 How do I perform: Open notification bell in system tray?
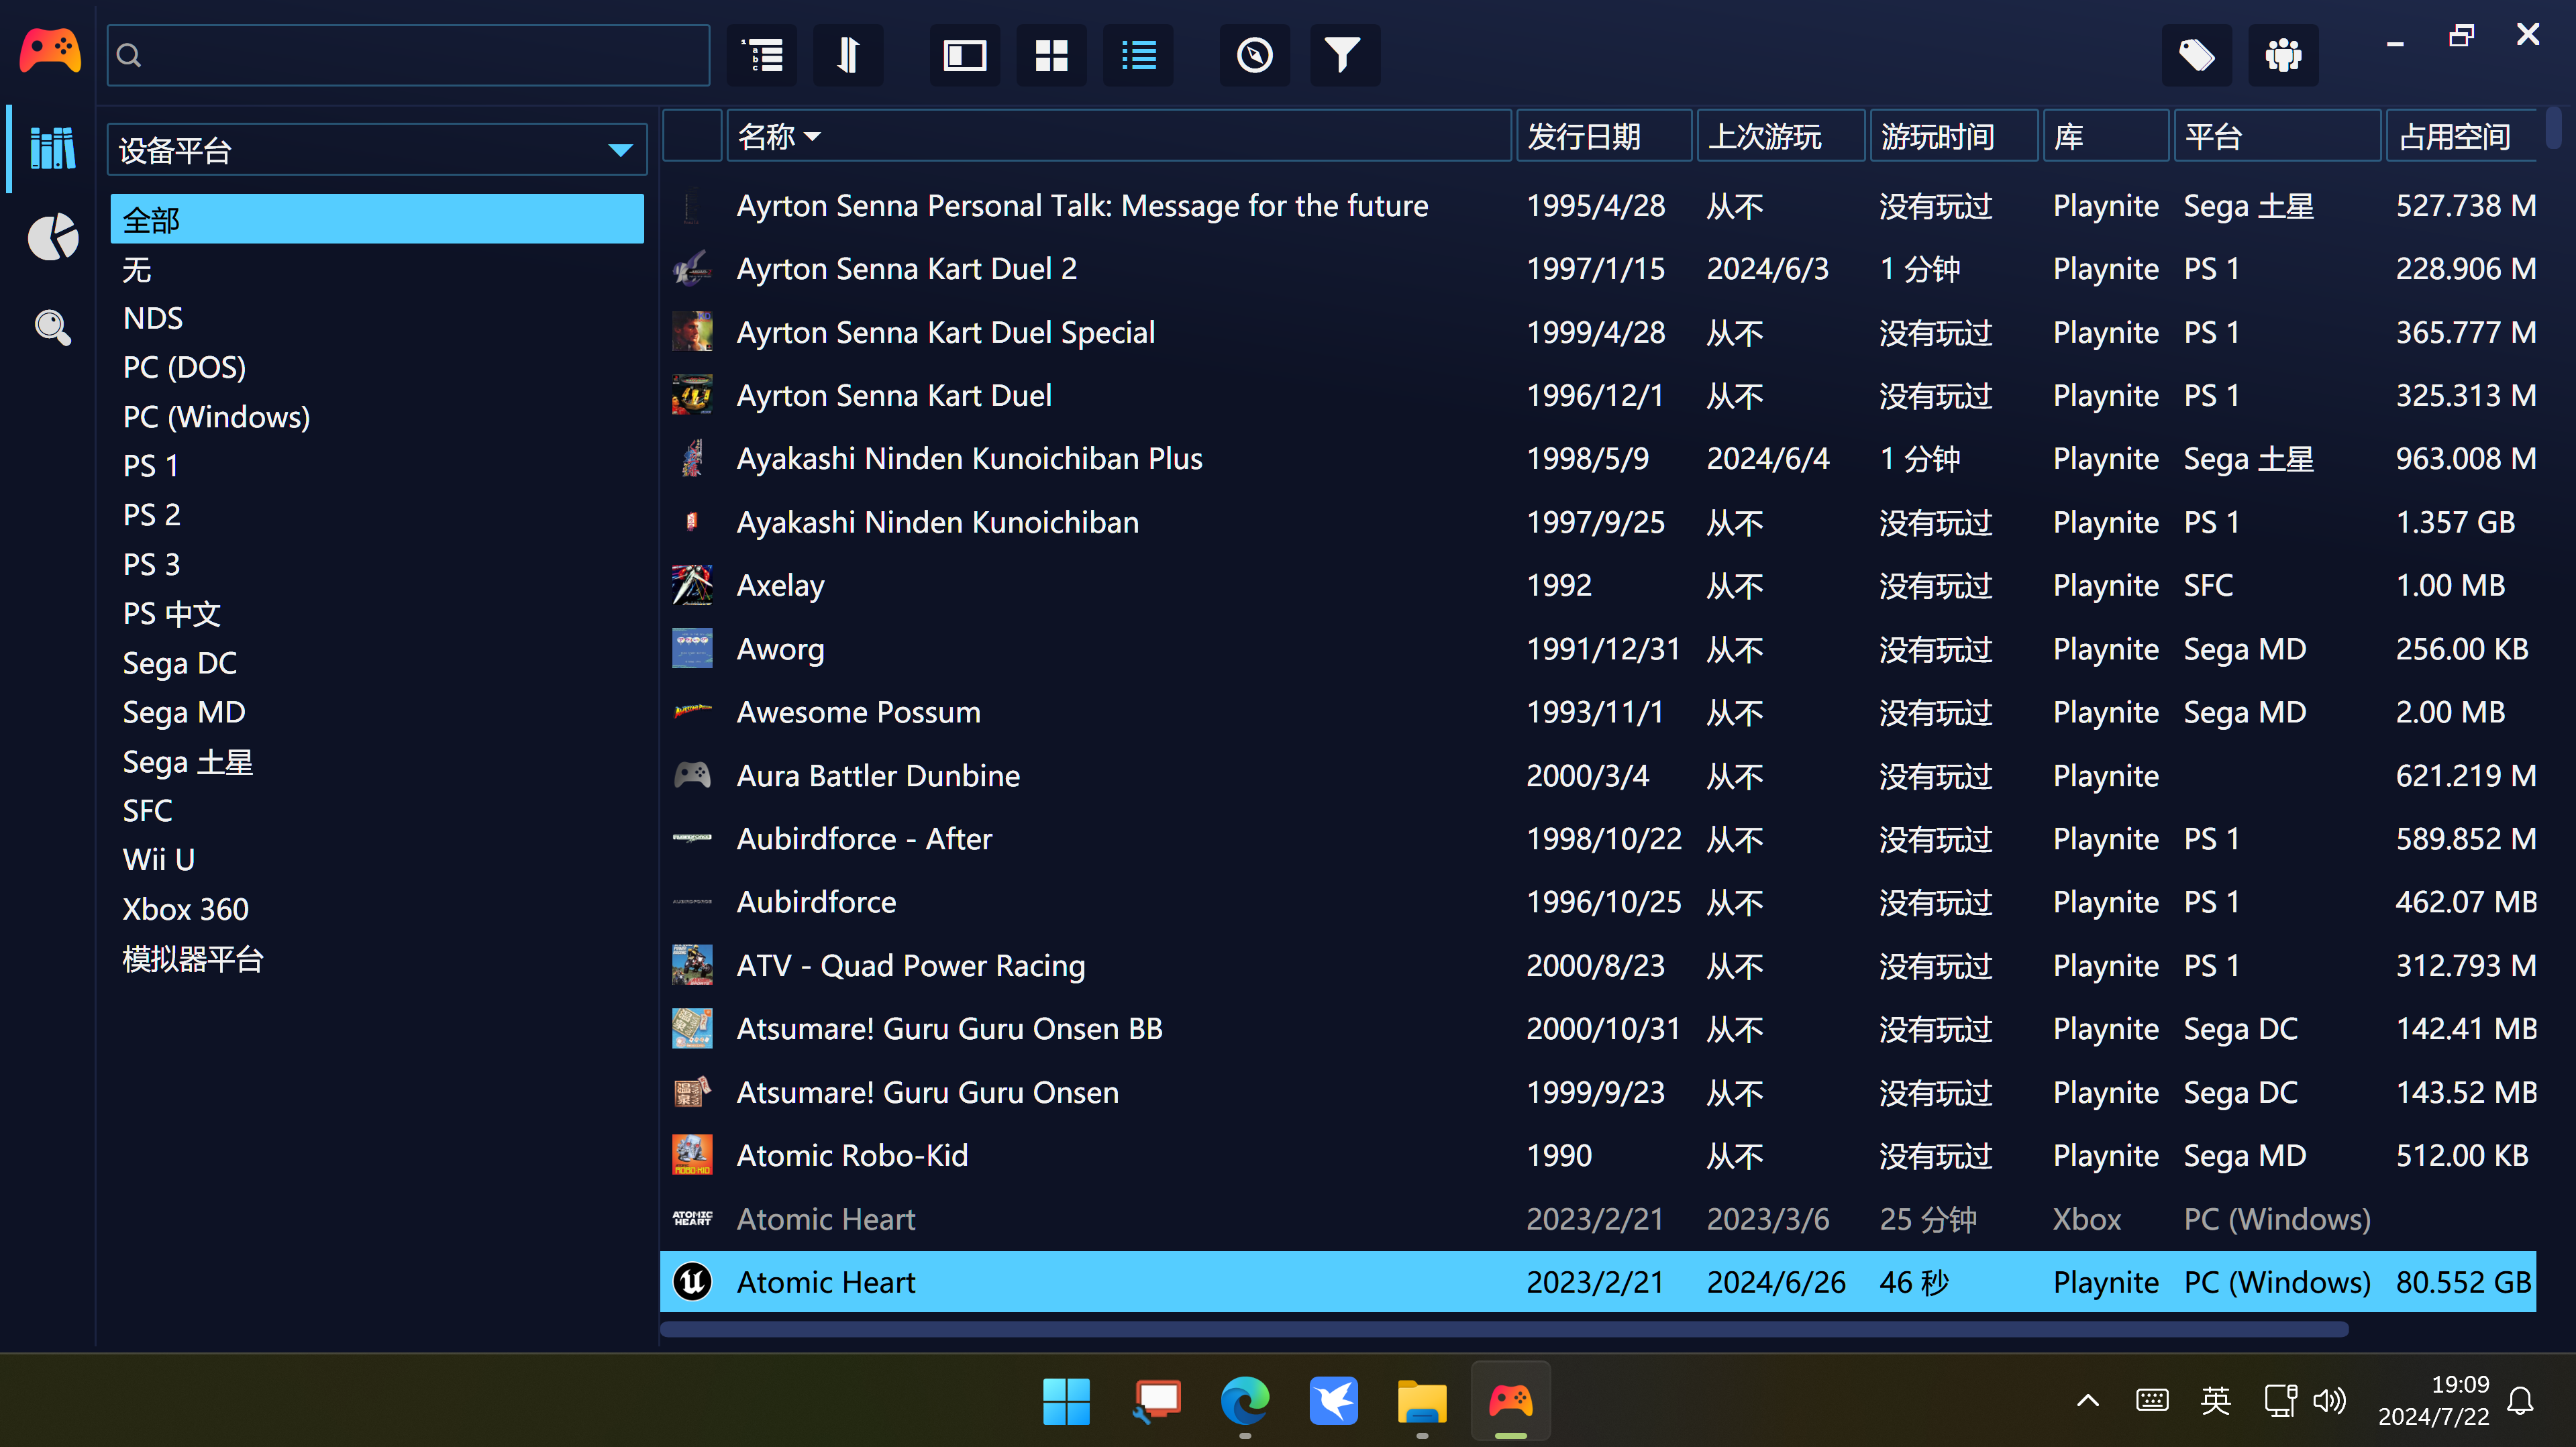2521,1401
